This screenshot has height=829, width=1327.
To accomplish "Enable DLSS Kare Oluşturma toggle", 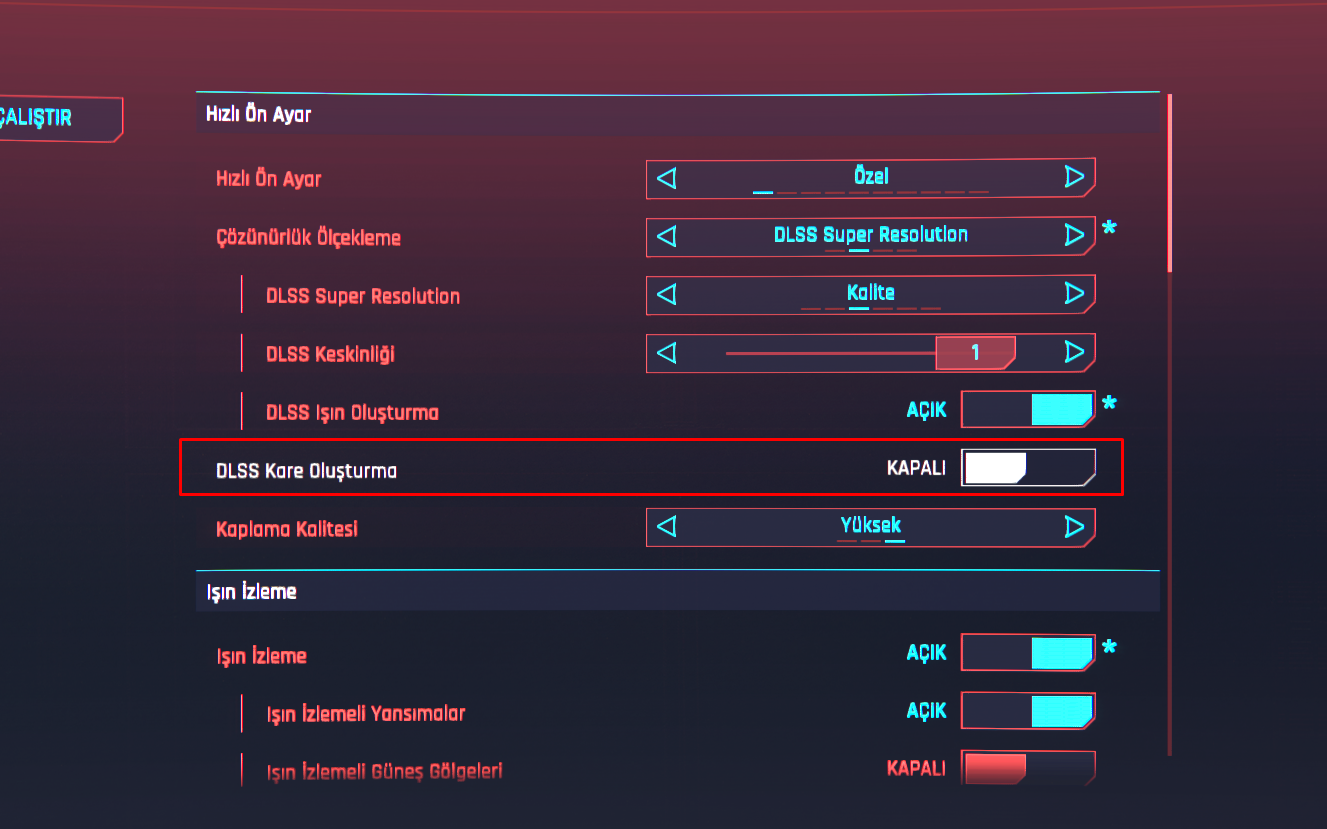I will (x=1028, y=468).
